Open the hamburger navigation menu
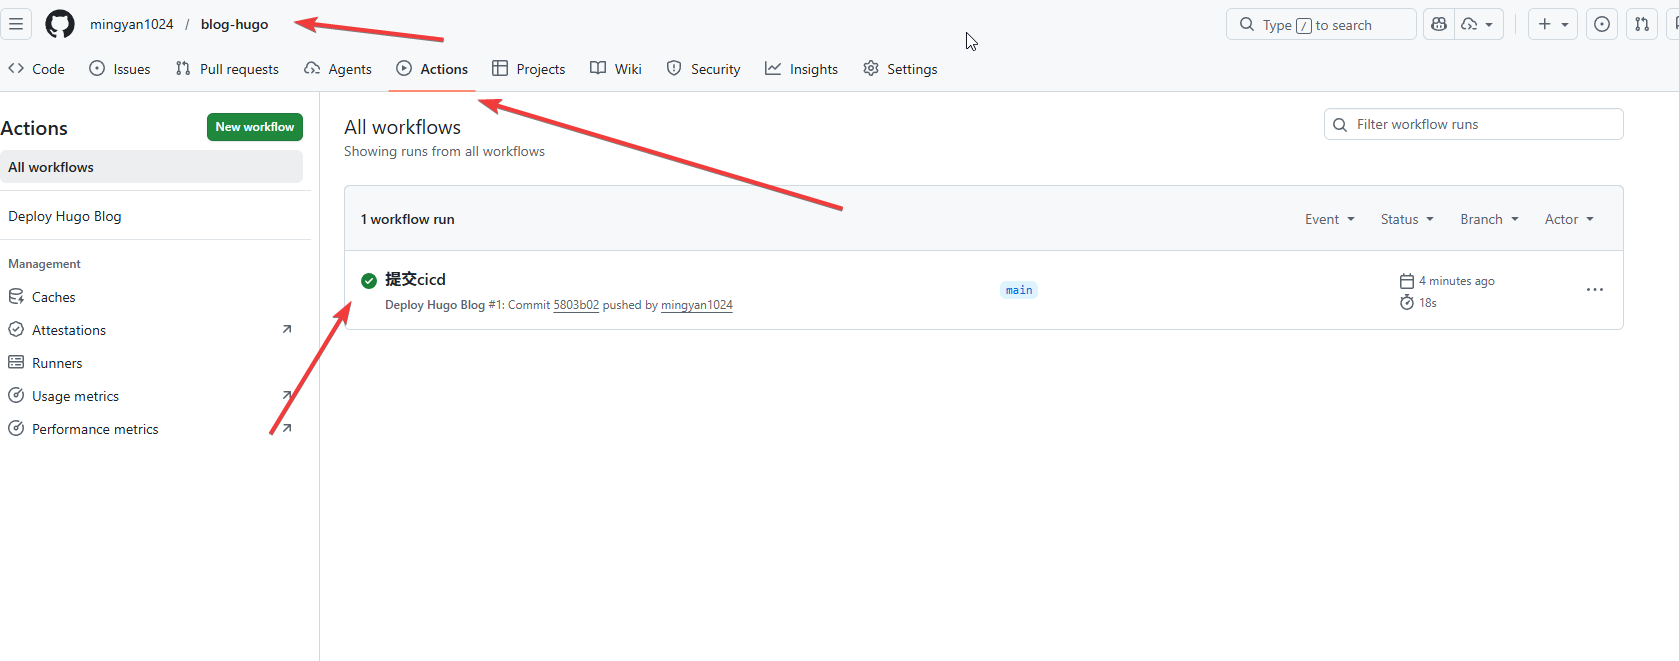Screen dimensions: 1679x661 16,24
